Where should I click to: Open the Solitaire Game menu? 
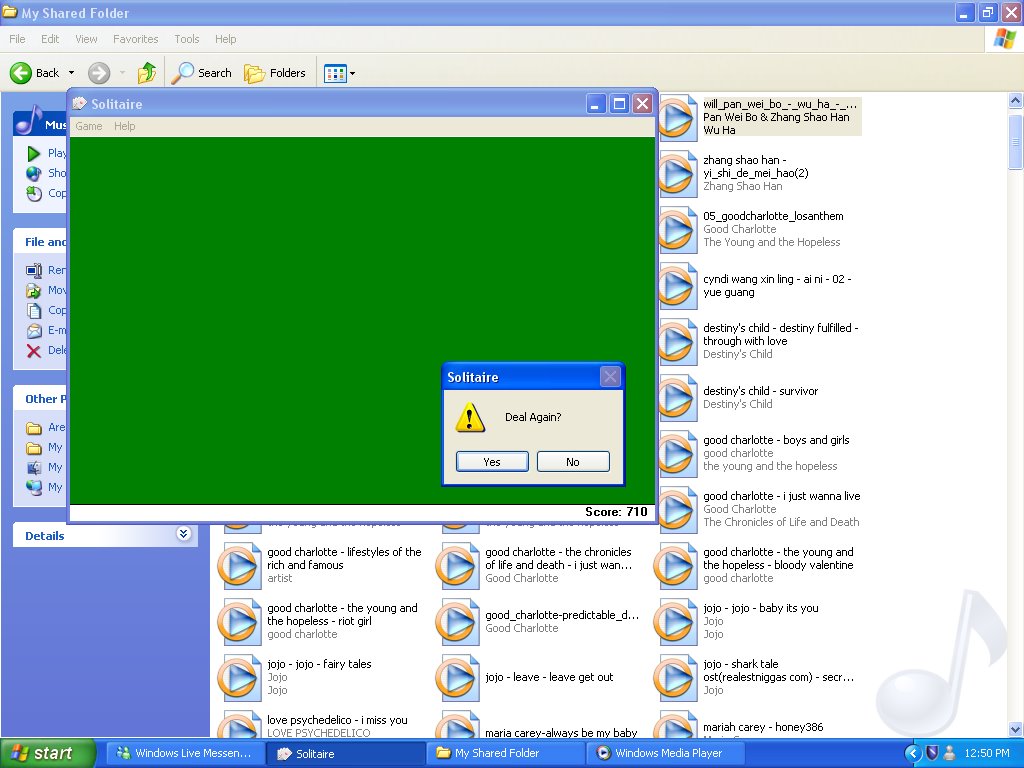[x=89, y=126]
